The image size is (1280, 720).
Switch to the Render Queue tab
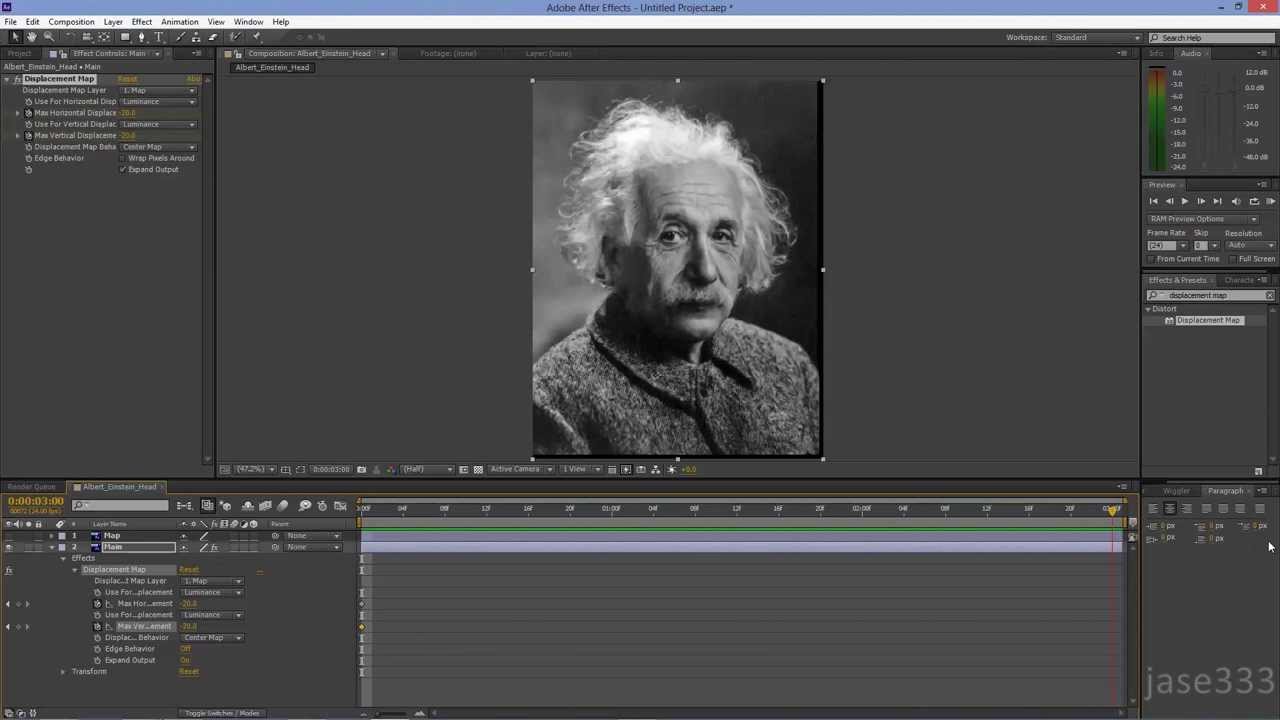tap(32, 487)
